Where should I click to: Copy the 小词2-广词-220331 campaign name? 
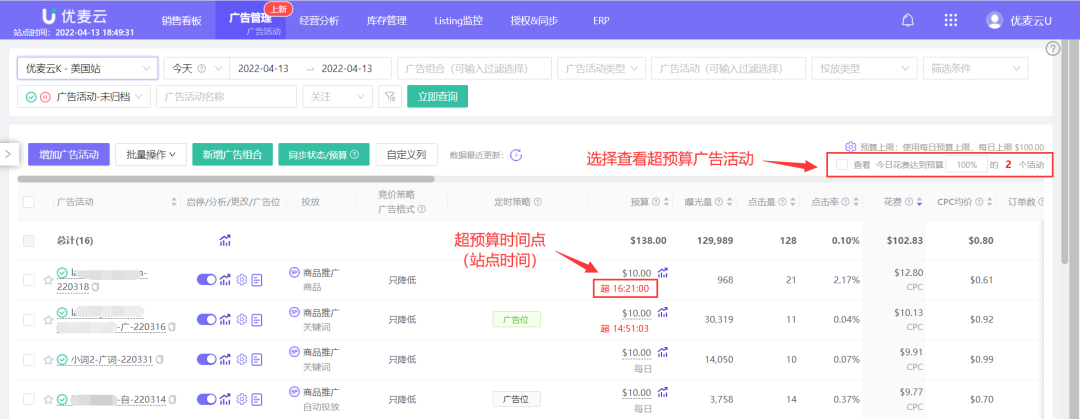click(160, 360)
